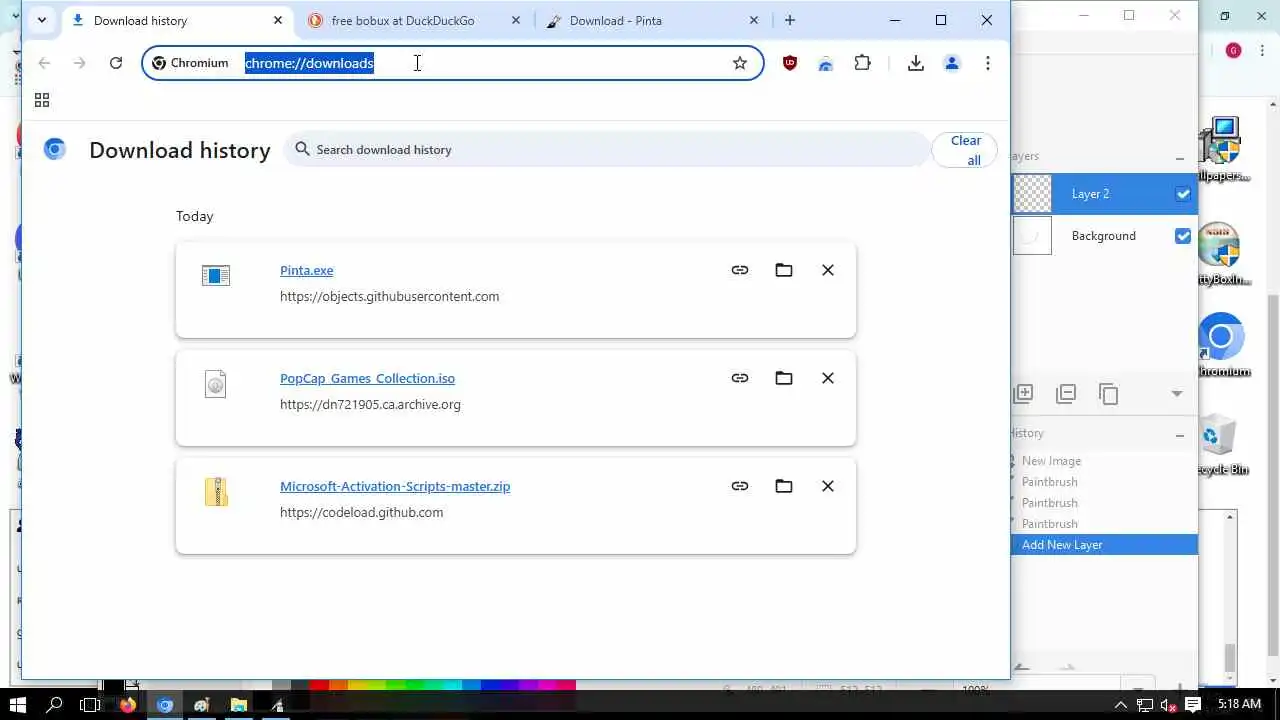This screenshot has height=720, width=1280.
Task: Open Firefox from the taskbar
Action: [128, 705]
